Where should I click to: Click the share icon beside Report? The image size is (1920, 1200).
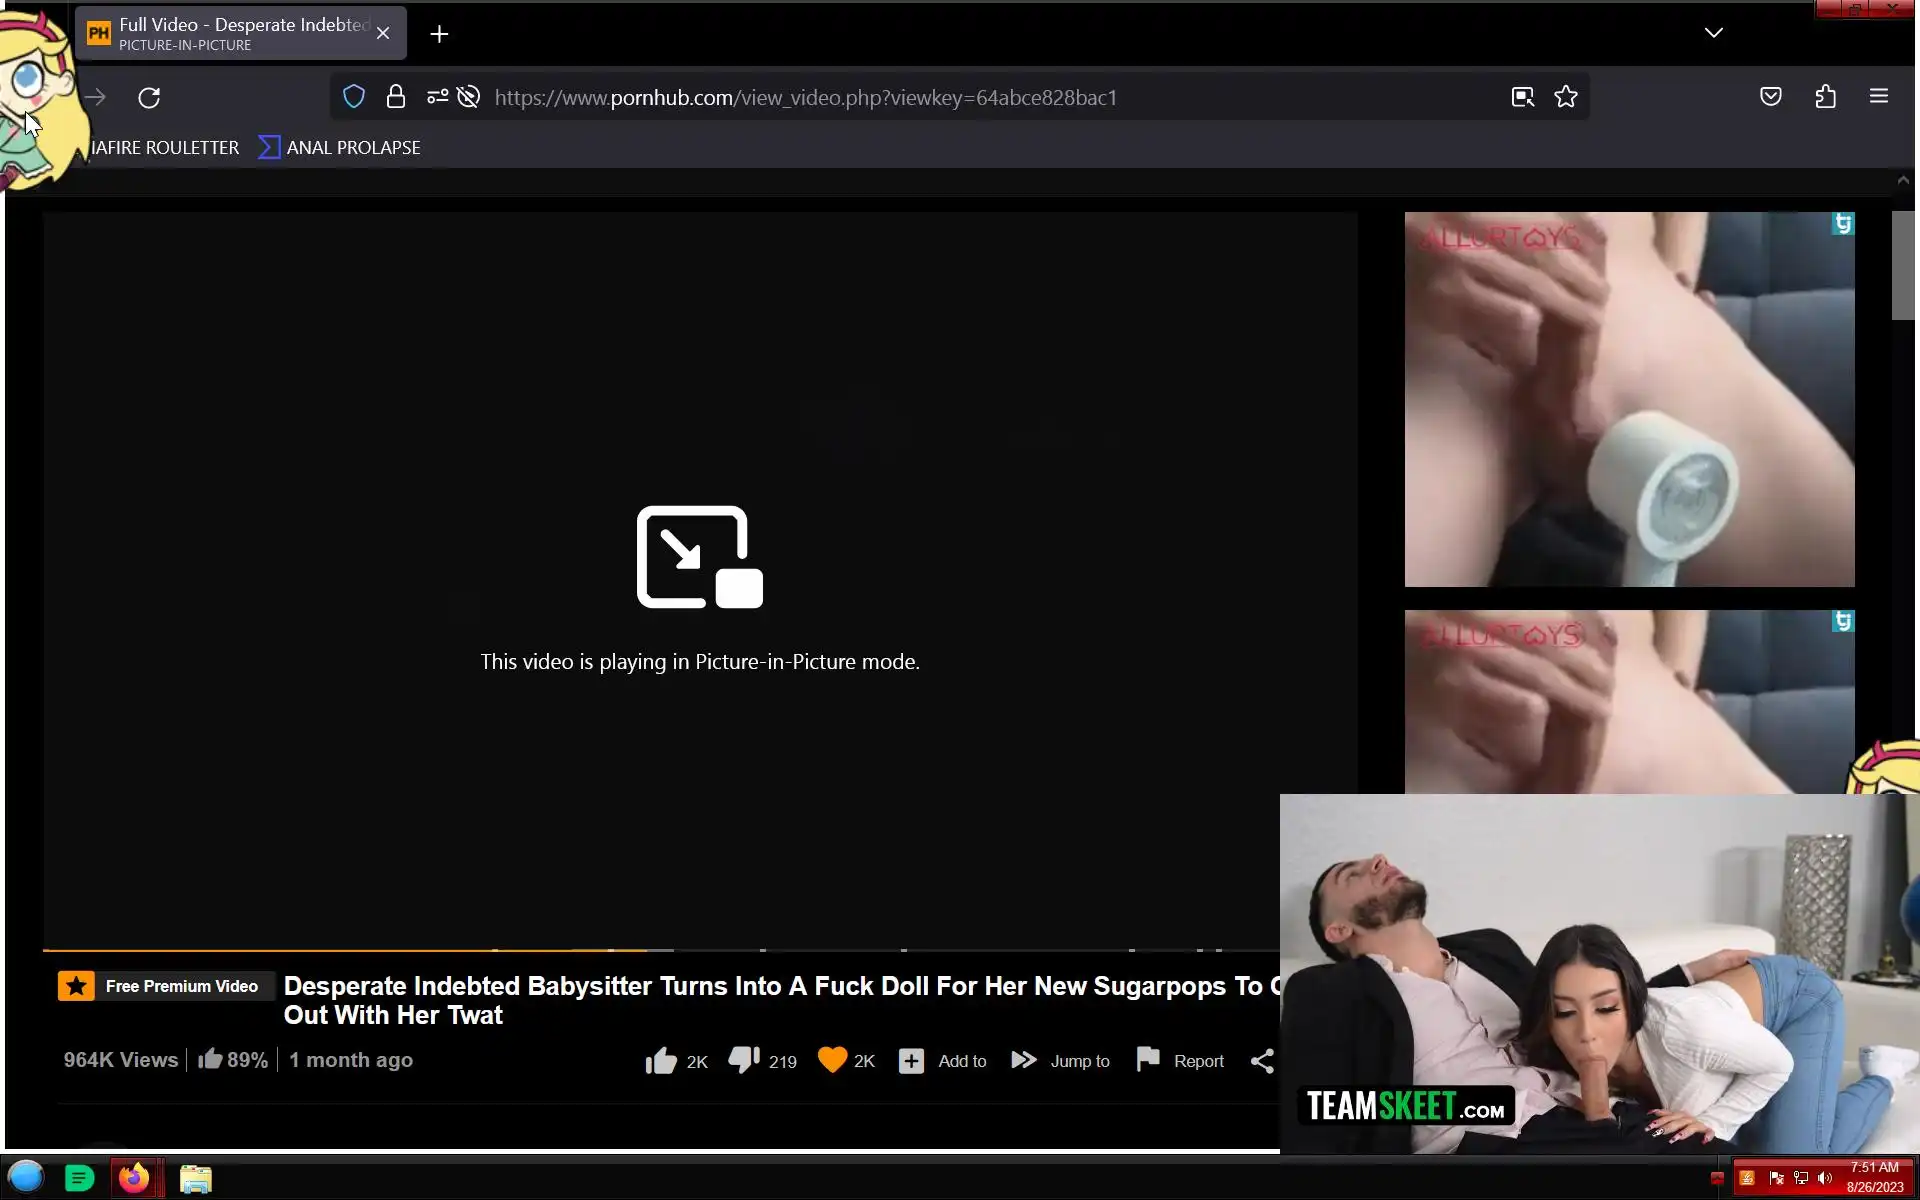click(1262, 1061)
